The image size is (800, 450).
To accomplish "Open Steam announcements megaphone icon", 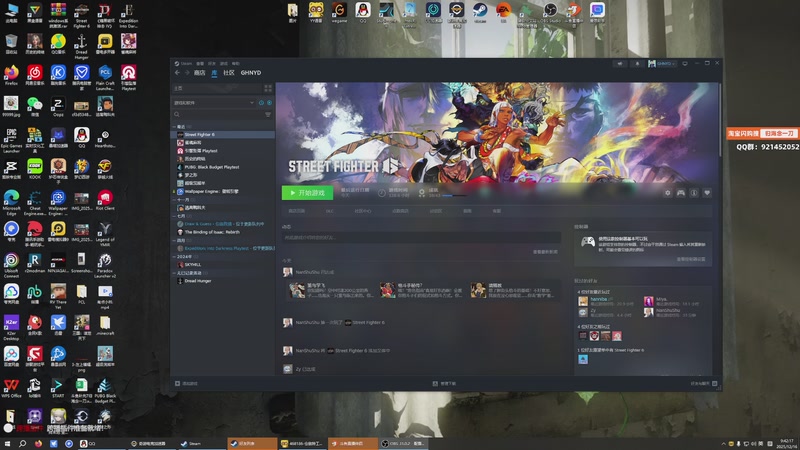I will pos(620,64).
